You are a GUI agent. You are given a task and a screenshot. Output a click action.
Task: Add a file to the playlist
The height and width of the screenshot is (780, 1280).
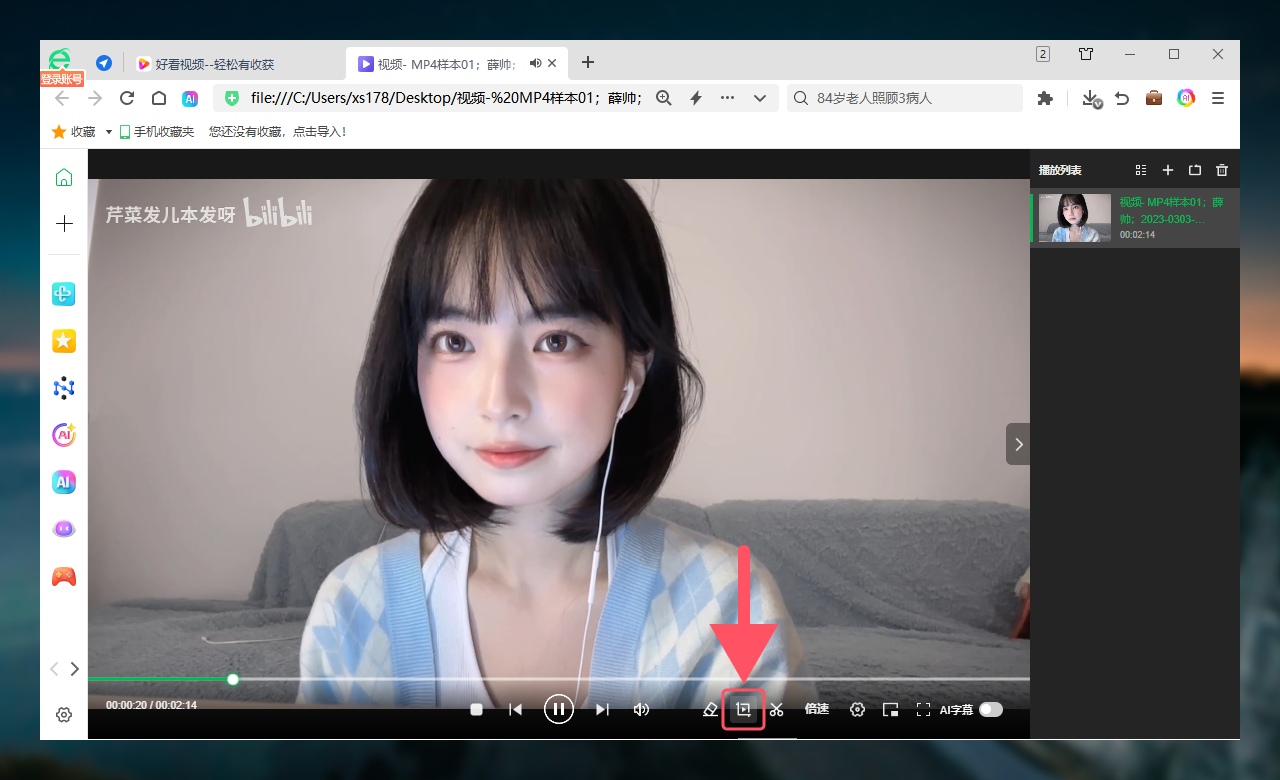point(1167,170)
